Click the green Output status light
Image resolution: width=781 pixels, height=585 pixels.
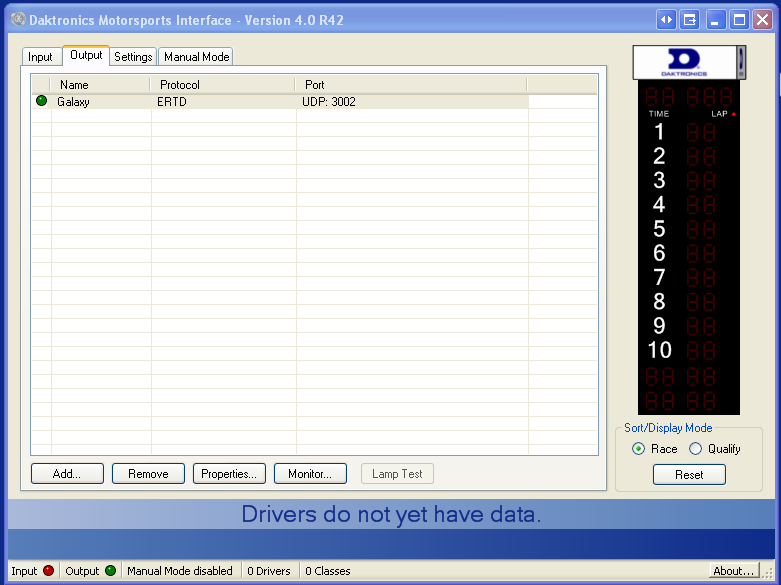[110, 571]
